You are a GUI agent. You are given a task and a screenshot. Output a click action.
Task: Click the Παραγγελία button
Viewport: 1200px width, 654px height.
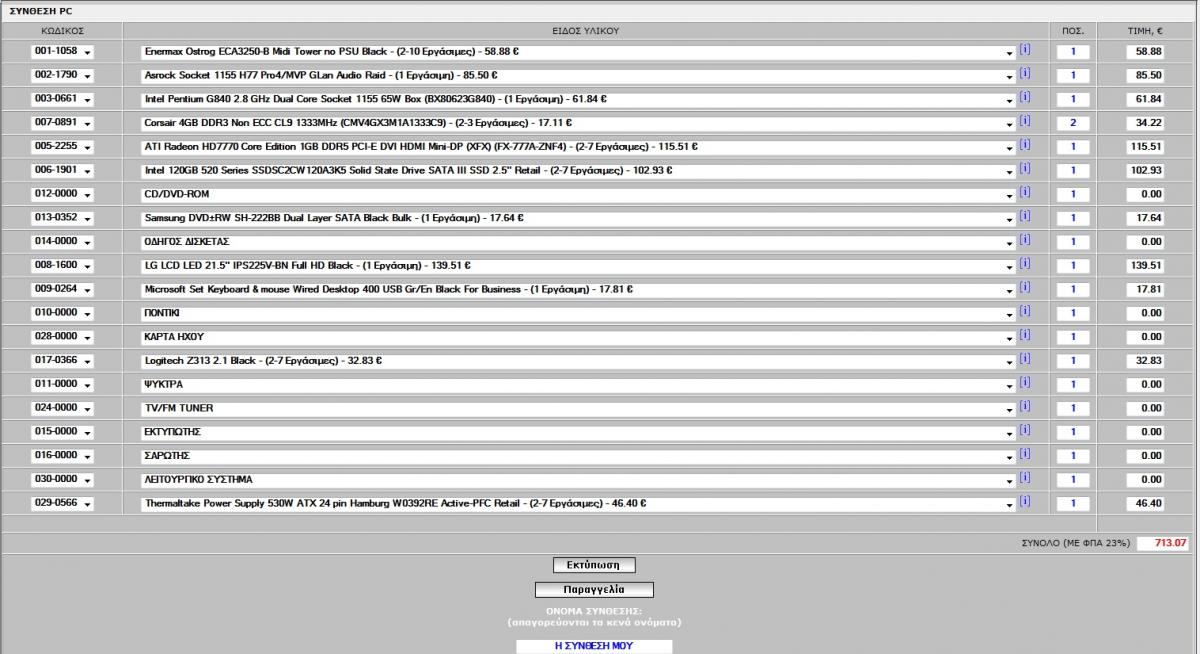(x=594, y=590)
